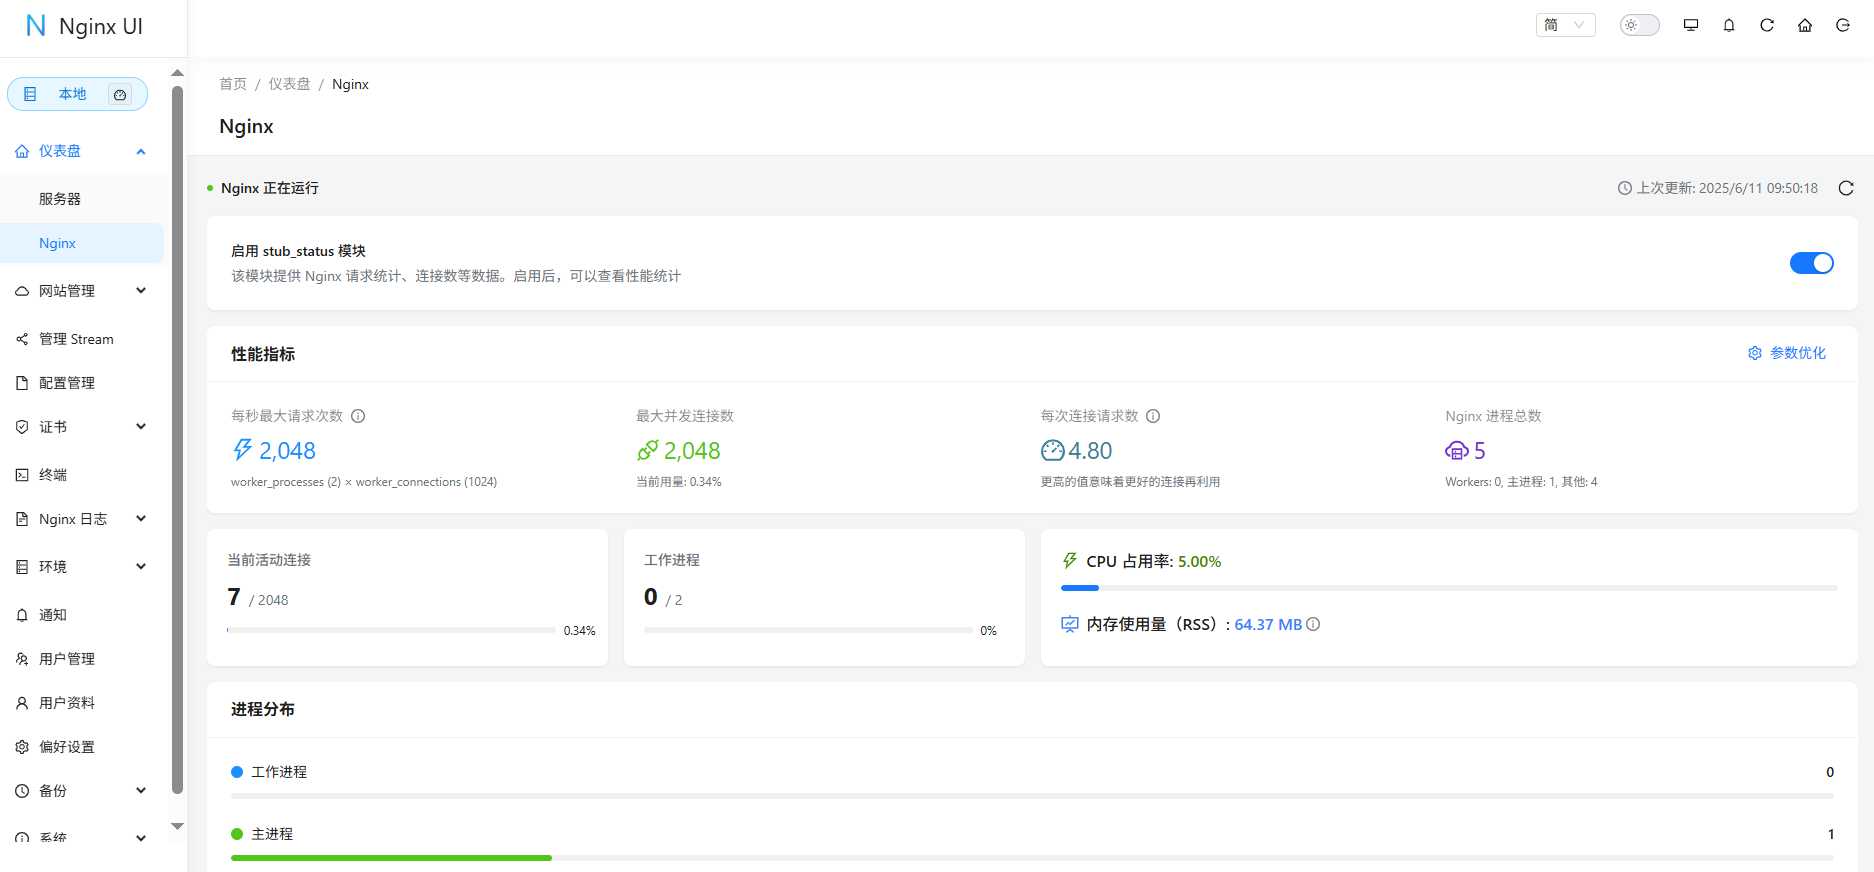Screen dimensions: 1874x872
Task: Toggle the light/dark theme switch
Action: point(1639,25)
